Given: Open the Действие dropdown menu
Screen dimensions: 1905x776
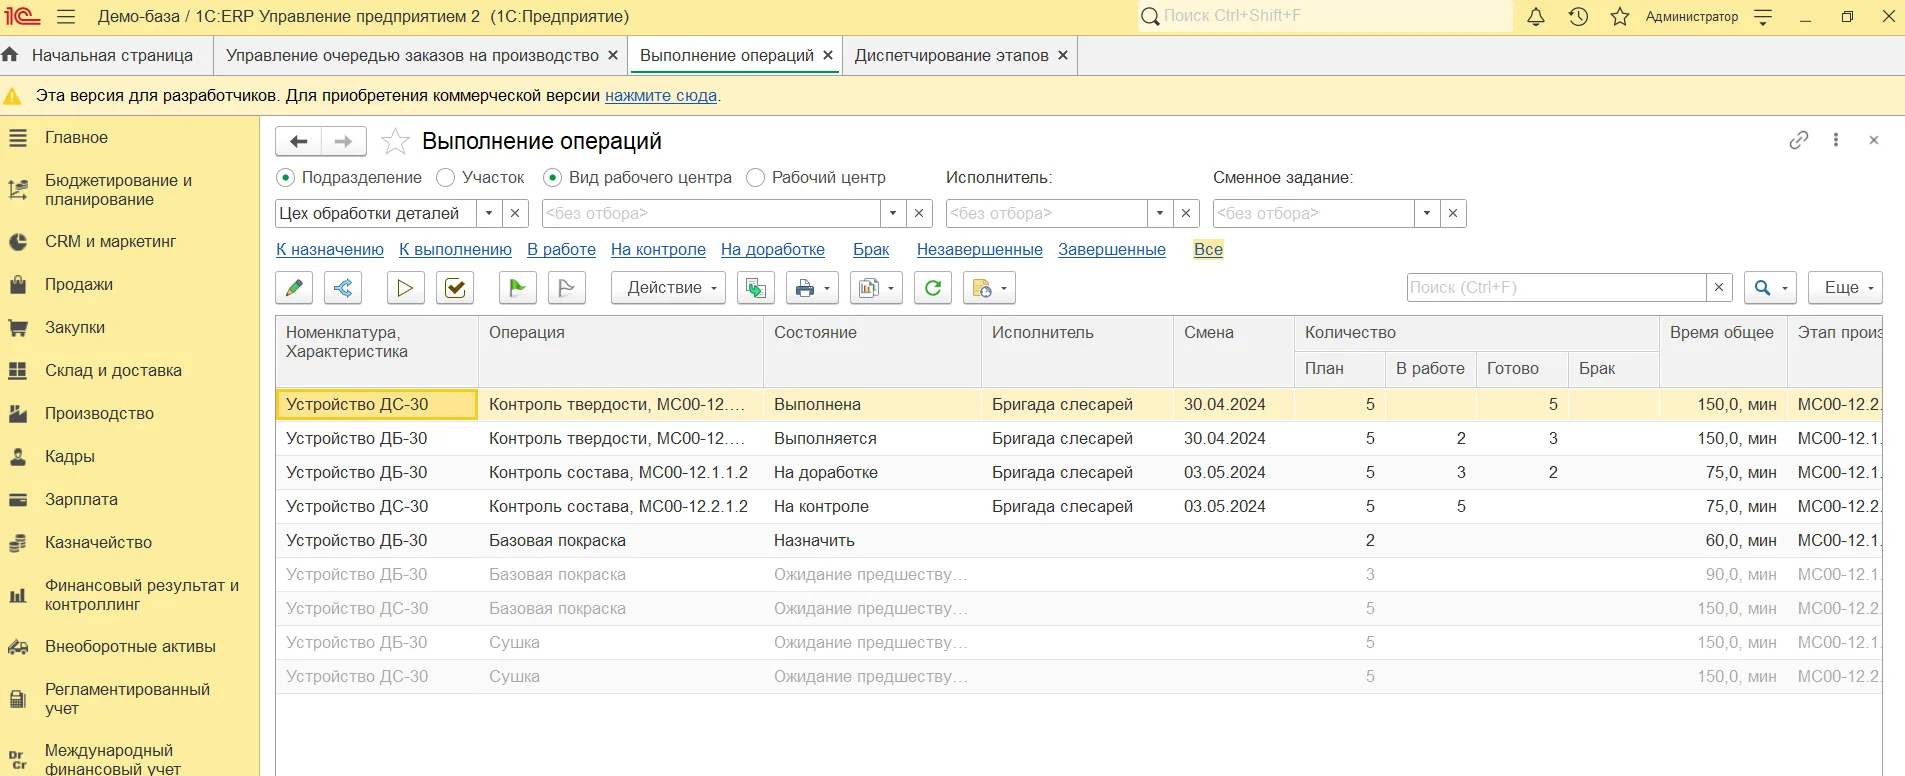Looking at the screenshot, I should point(668,288).
